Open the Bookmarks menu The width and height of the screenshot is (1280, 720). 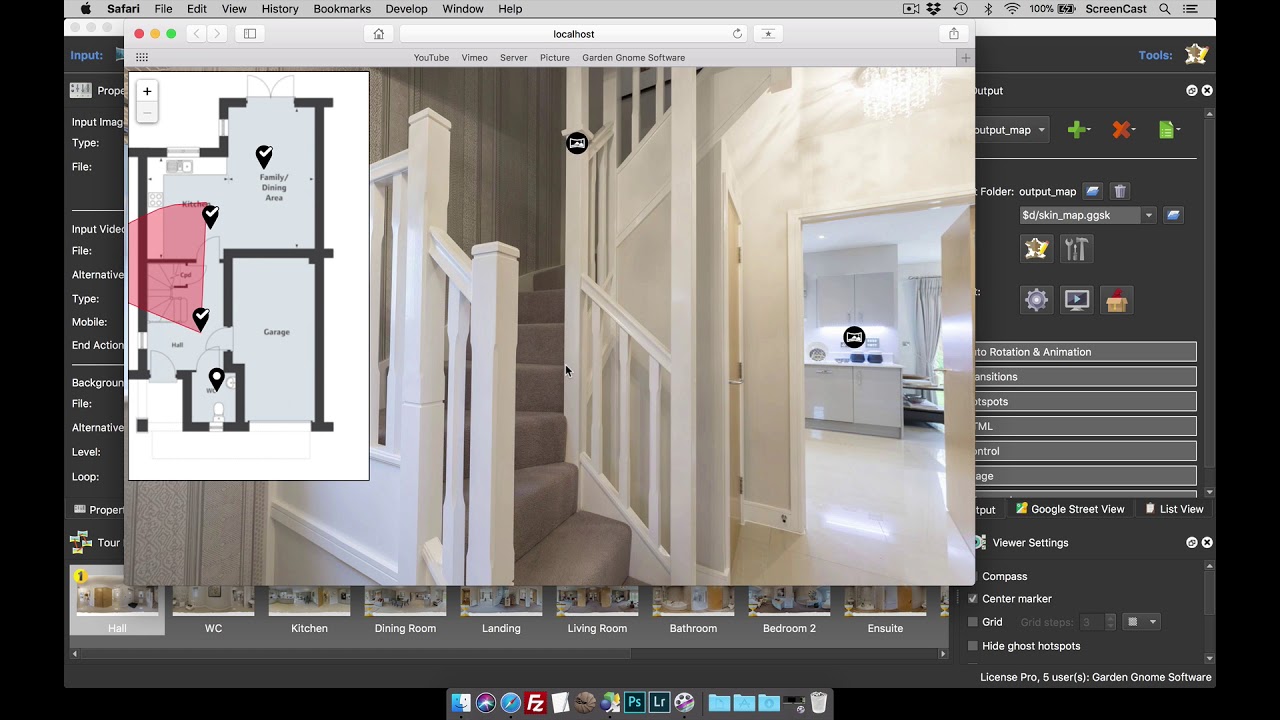point(342,9)
